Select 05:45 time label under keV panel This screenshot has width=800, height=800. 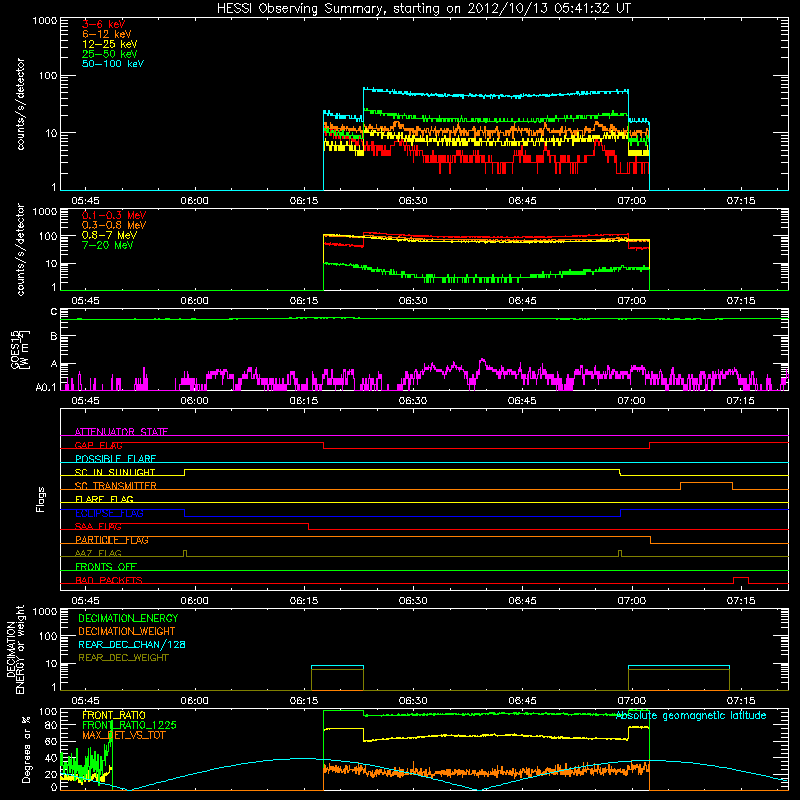tap(85, 201)
